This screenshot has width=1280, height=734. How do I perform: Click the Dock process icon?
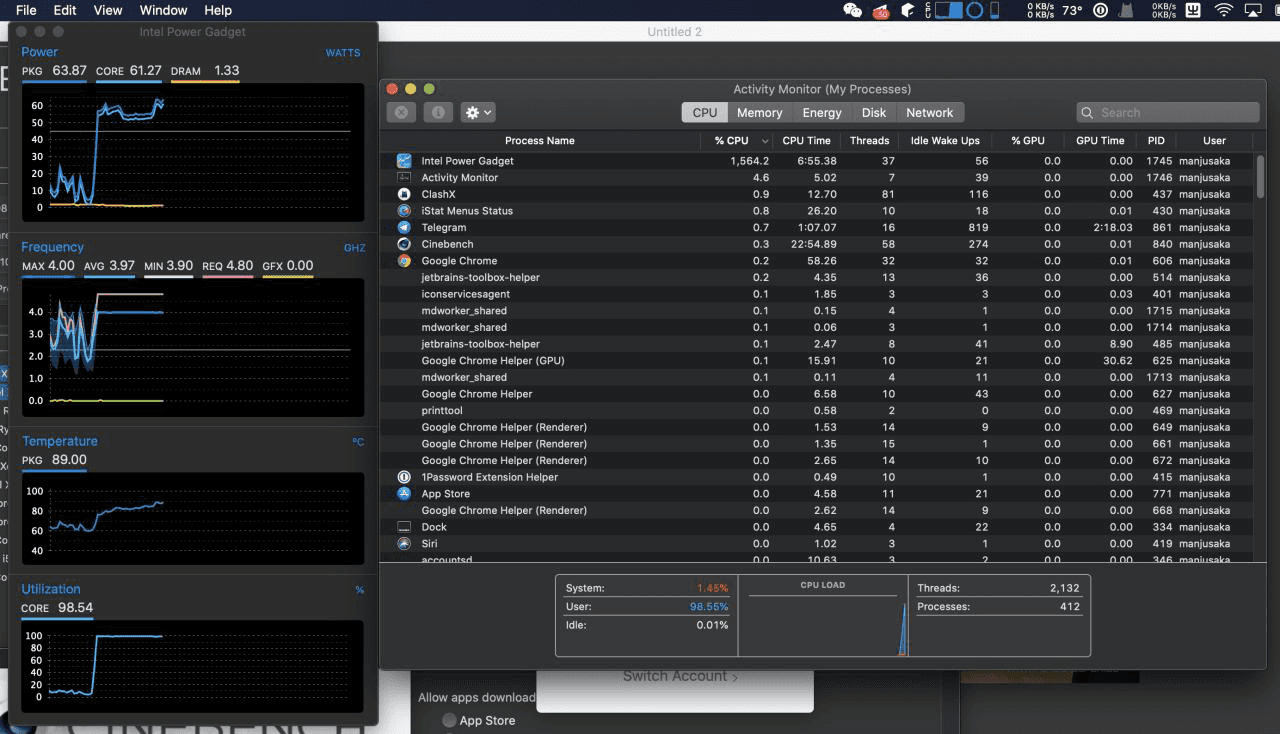[x=404, y=527]
